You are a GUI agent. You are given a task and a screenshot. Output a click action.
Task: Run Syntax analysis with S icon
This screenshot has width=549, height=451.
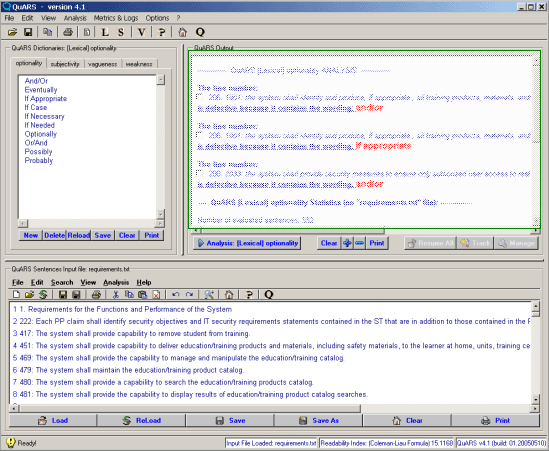click(x=121, y=33)
